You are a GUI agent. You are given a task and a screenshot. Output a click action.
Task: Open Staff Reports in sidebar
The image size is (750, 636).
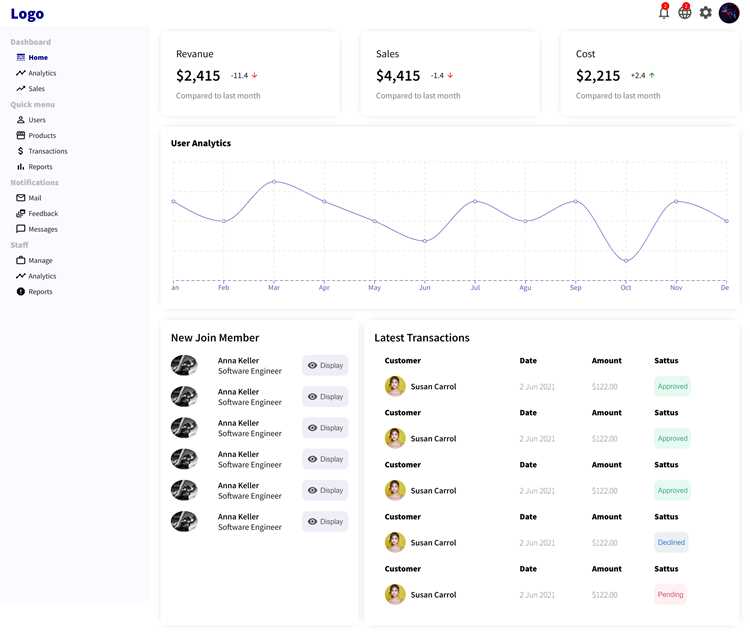pyautogui.click(x=34, y=292)
